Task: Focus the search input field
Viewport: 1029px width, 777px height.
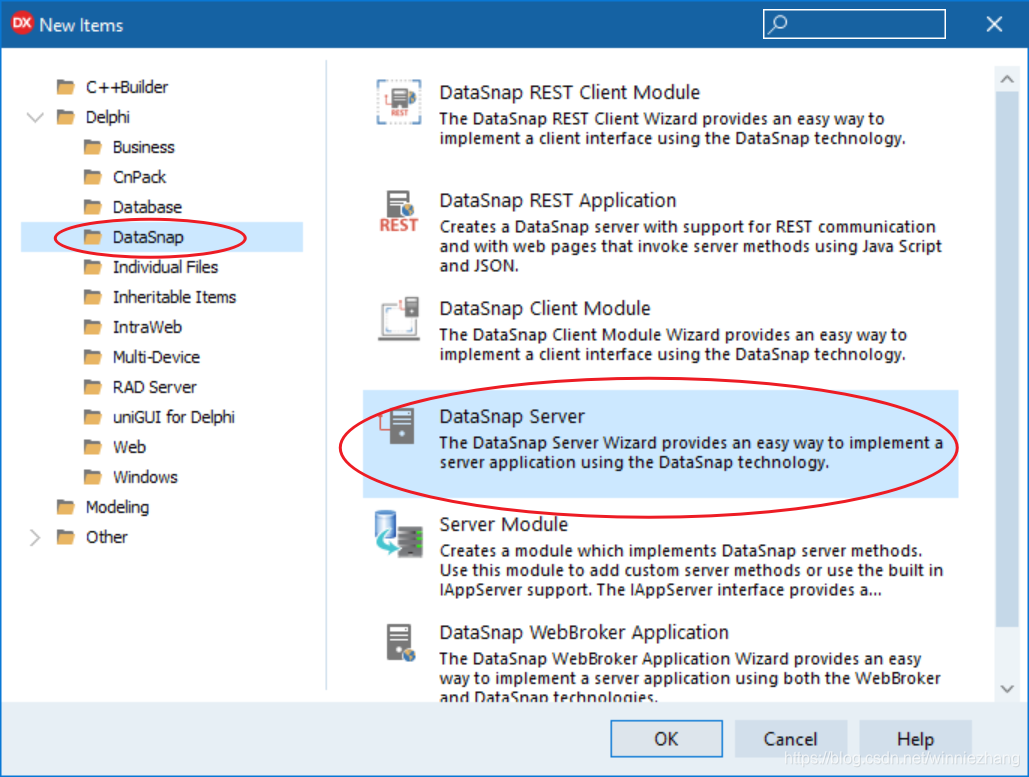Action: (x=854, y=24)
